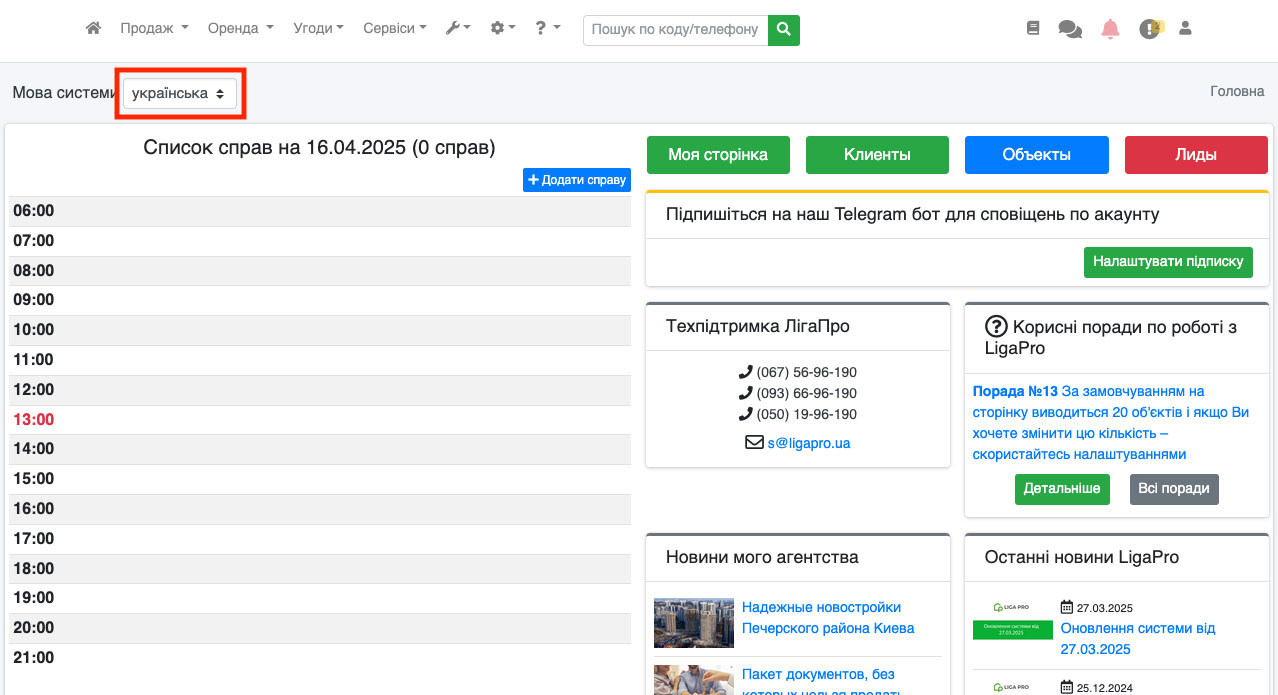
Task: Expand the gear settings dropdown
Action: click(502, 29)
